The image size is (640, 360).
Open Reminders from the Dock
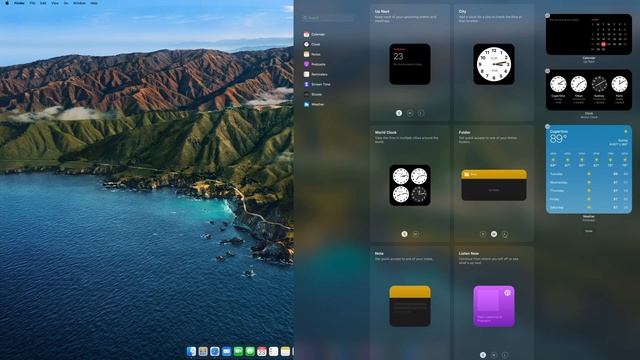point(274,351)
